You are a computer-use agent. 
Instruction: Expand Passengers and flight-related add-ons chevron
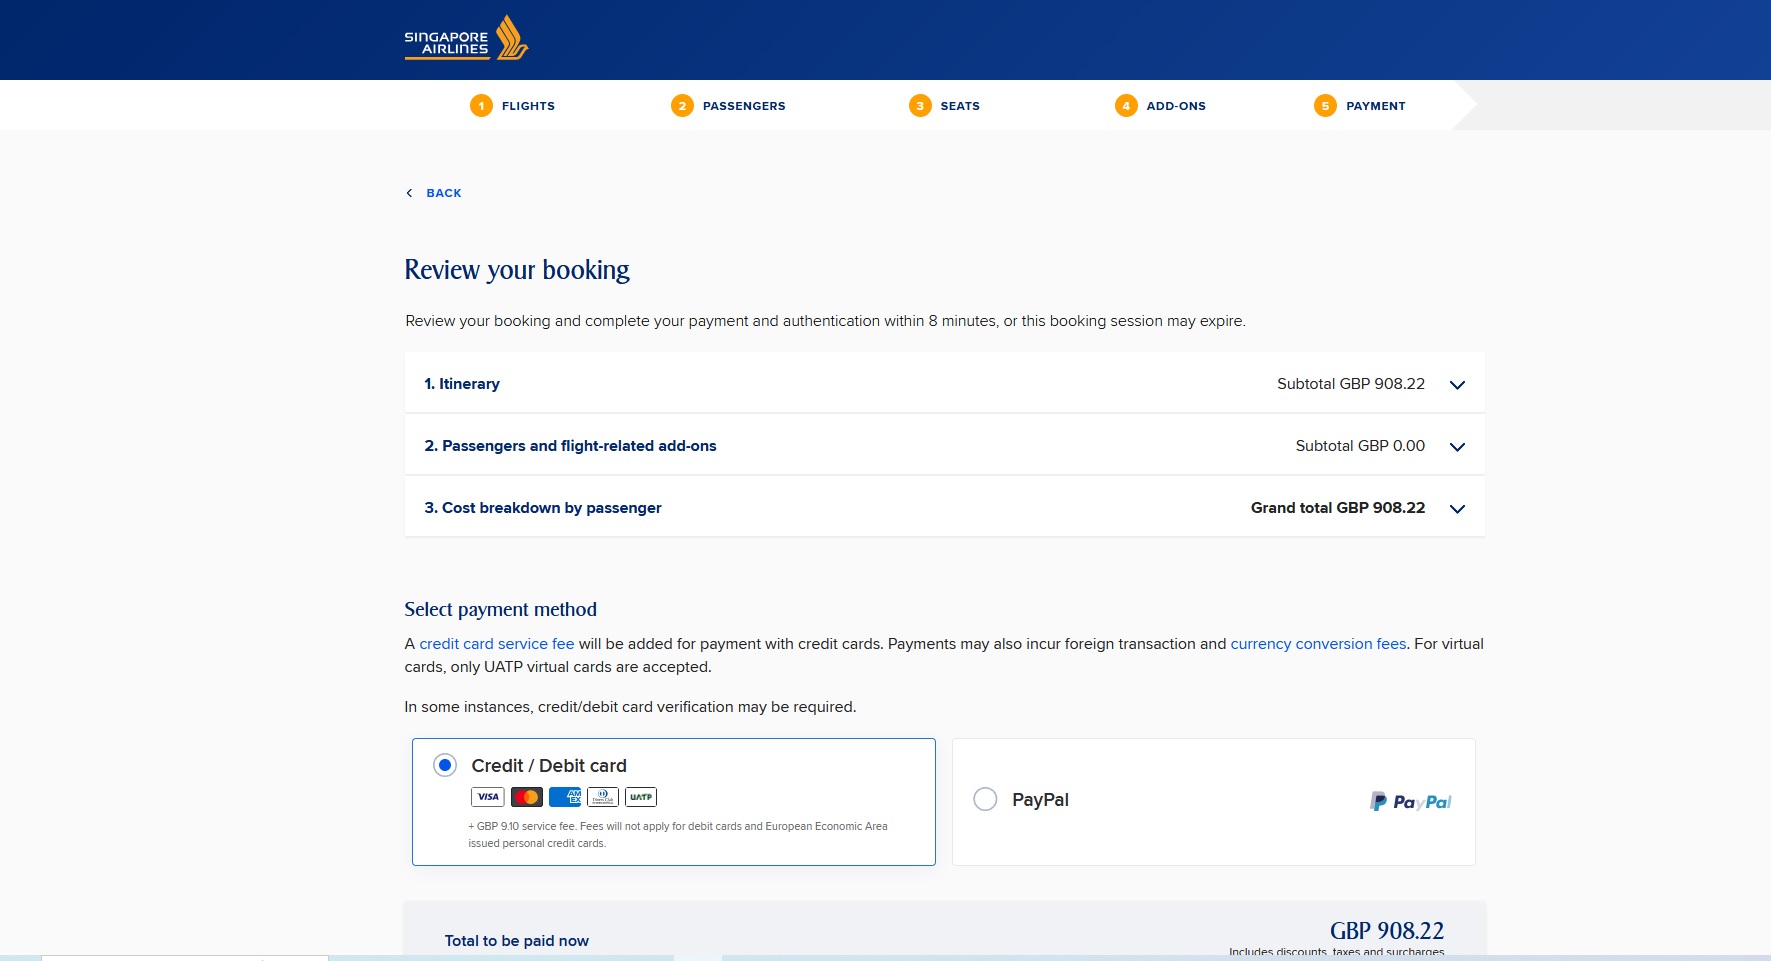click(1457, 447)
